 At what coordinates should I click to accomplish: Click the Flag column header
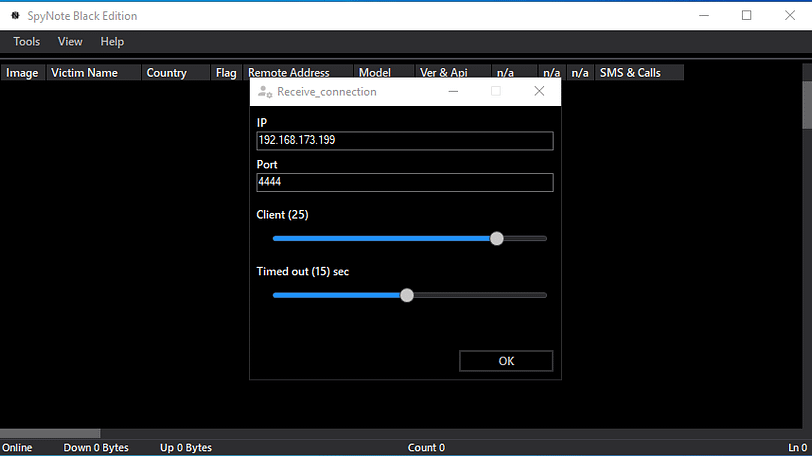(226, 72)
